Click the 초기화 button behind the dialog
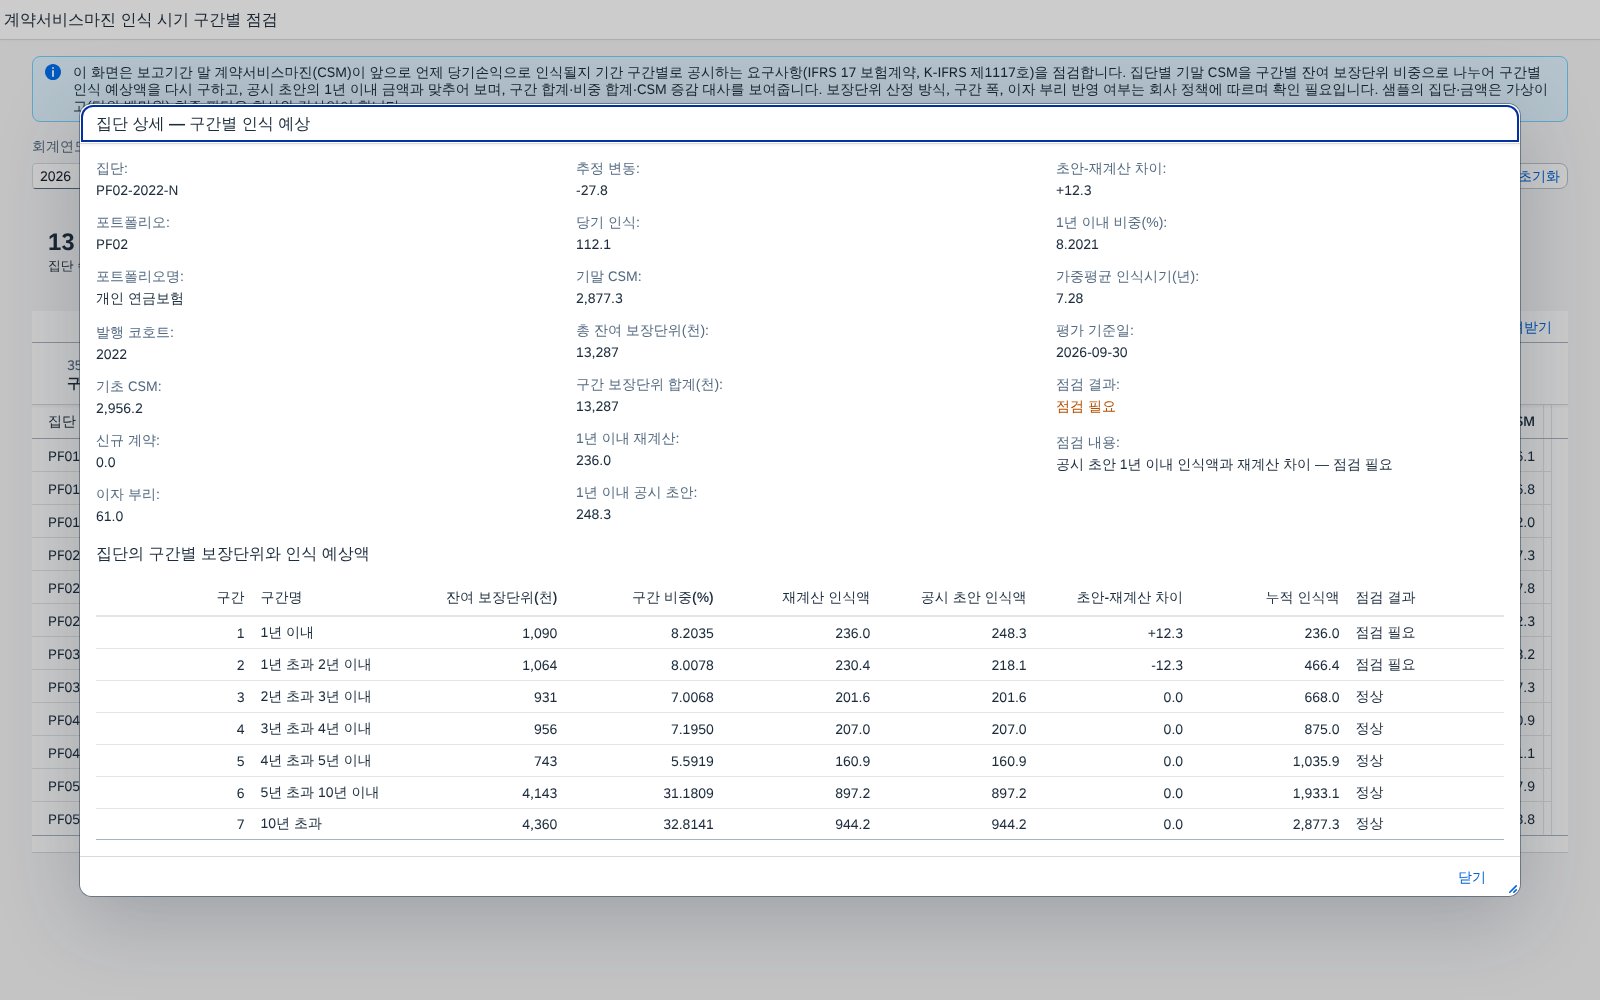 tap(1540, 176)
